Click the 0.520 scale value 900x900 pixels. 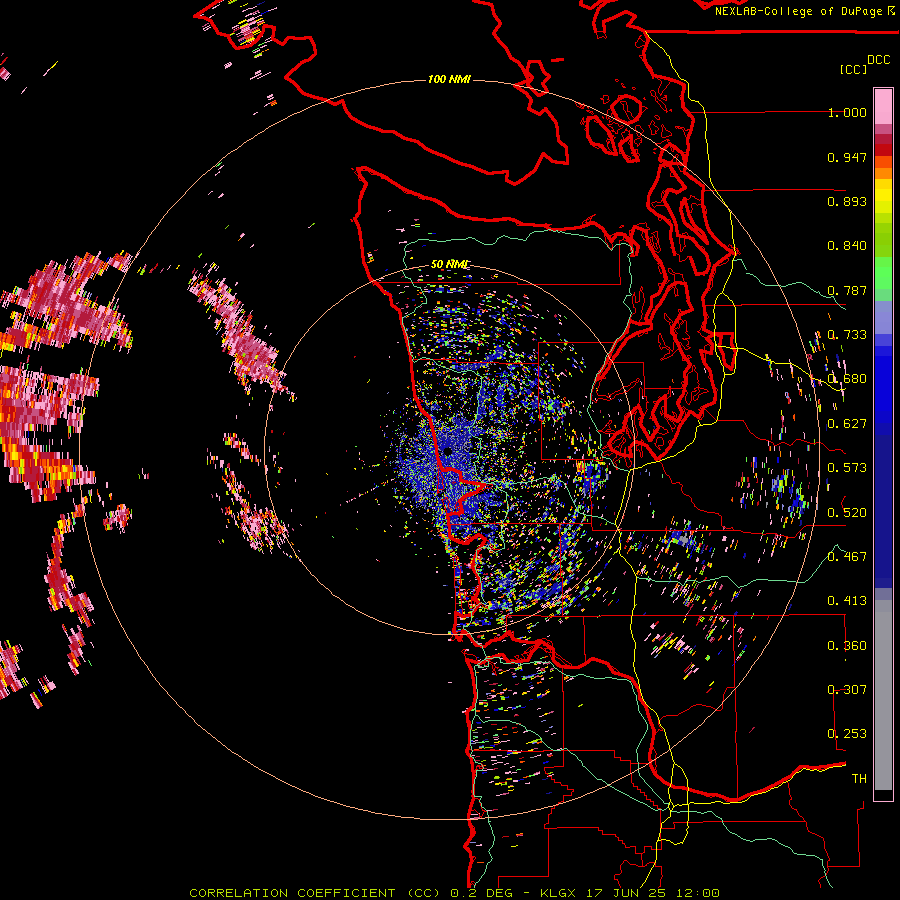click(847, 512)
